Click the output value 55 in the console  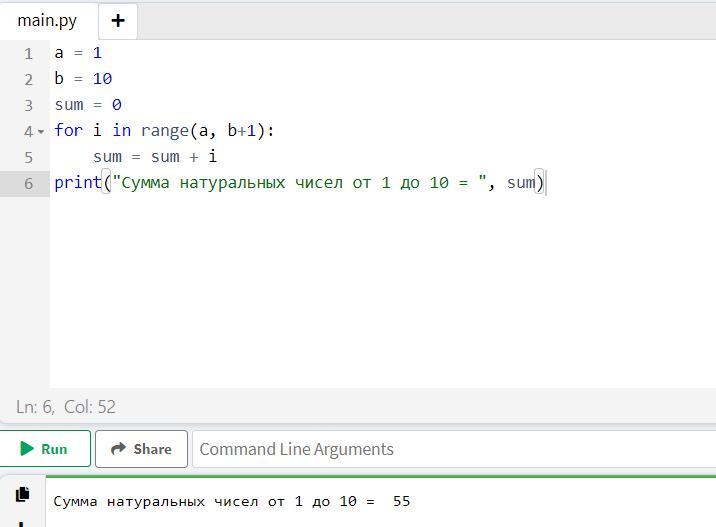(x=401, y=501)
